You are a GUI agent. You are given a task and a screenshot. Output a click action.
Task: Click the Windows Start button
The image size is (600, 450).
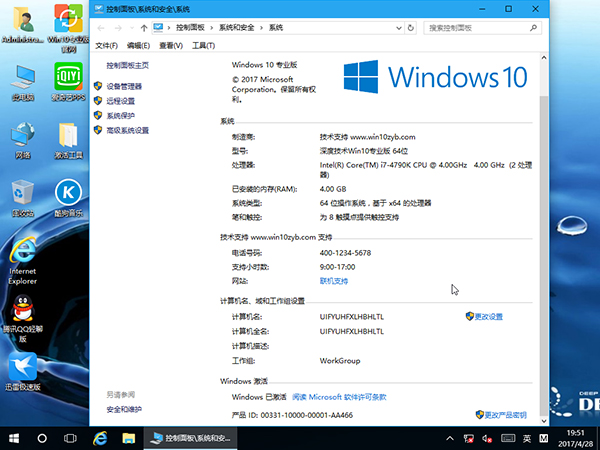coord(14,438)
